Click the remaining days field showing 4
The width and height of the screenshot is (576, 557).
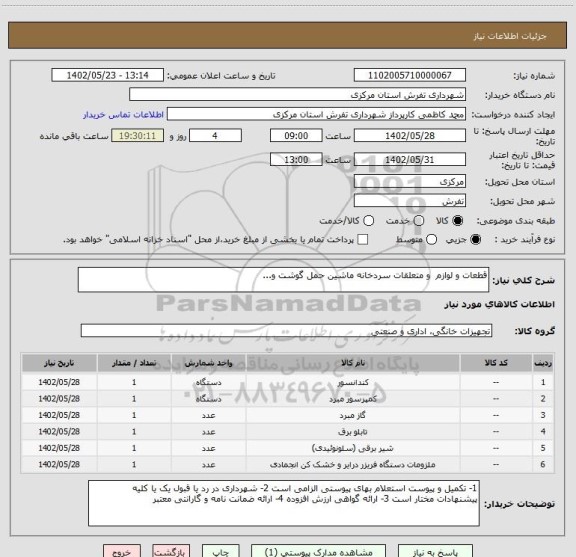coord(215,136)
